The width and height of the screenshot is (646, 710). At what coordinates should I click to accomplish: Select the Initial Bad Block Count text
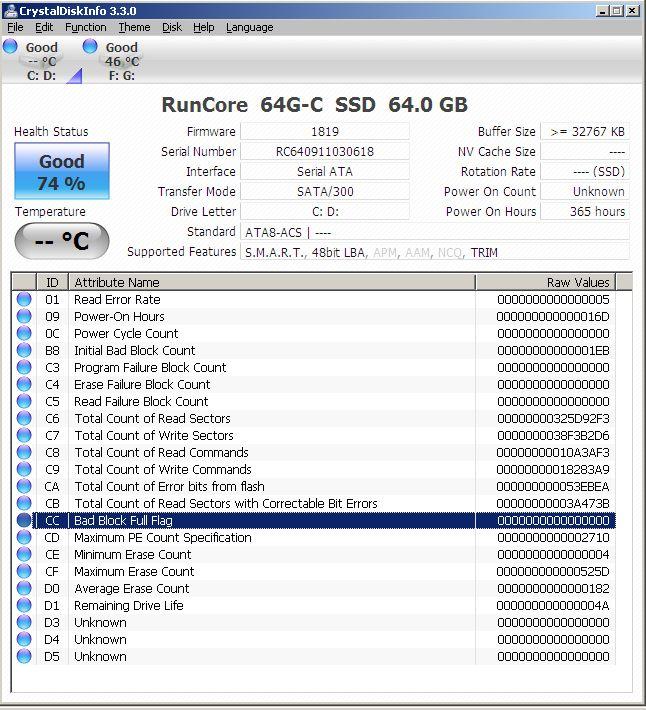[x=134, y=350]
